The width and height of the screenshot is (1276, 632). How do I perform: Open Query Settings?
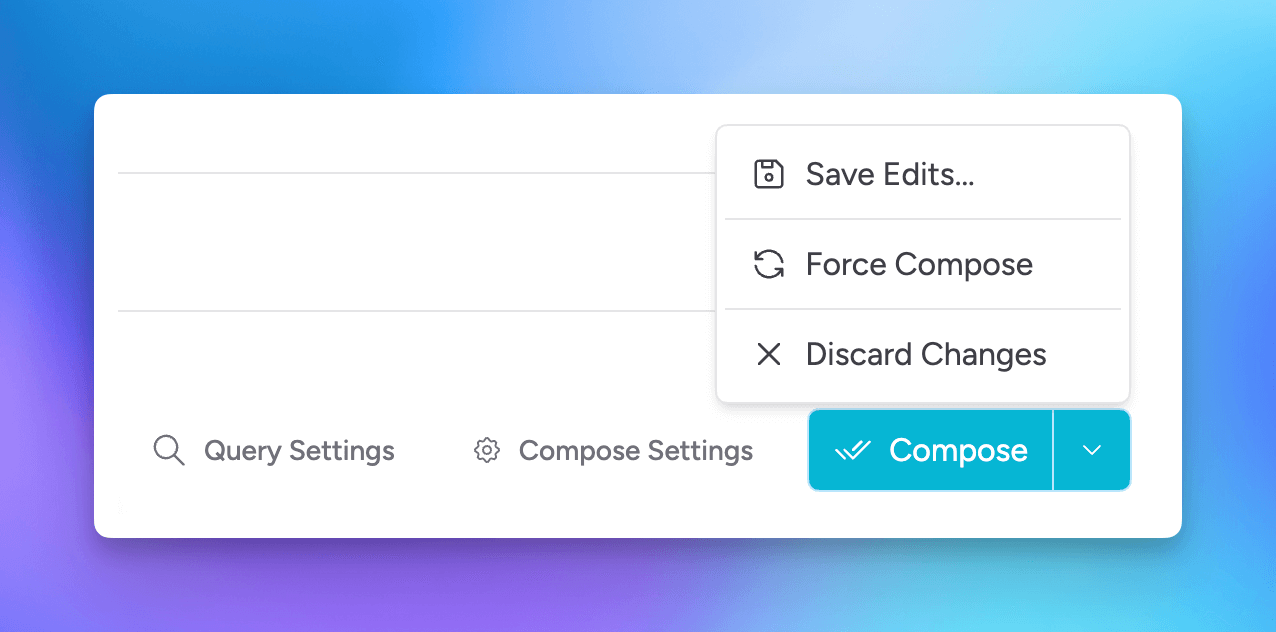(299, 450)
